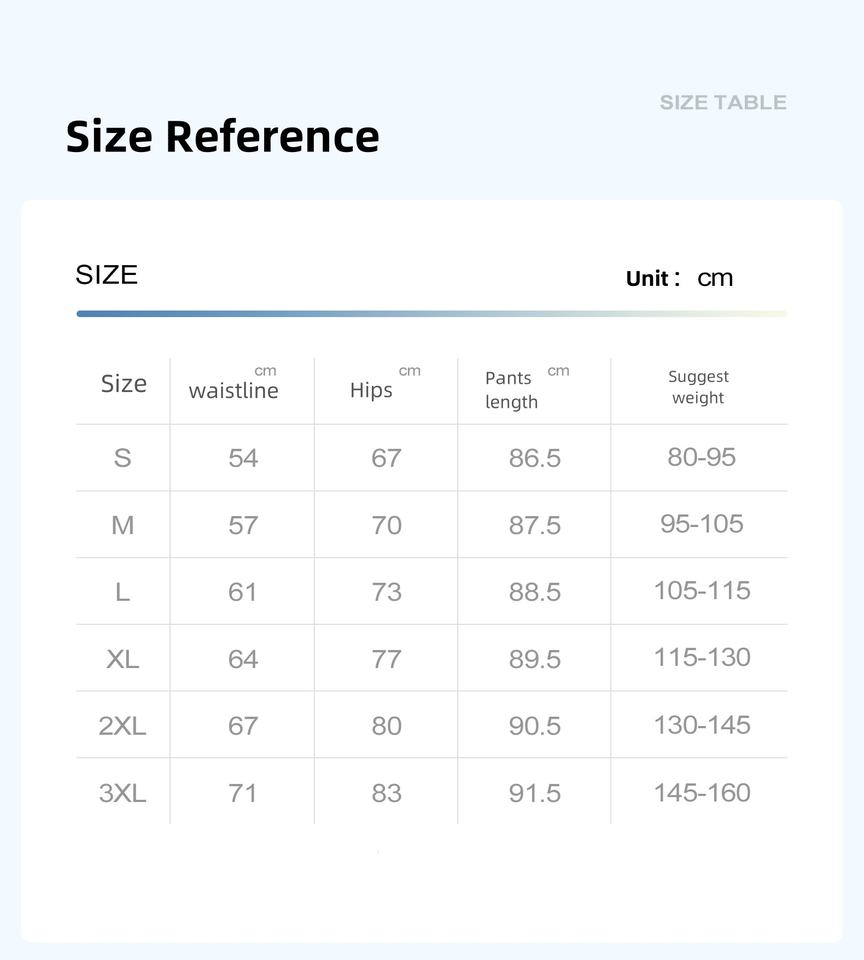Image resolution: width=864 pixels, height=960 pixels.
Task: Pick the 3XL size row label
Action: [x=122, y=793]
